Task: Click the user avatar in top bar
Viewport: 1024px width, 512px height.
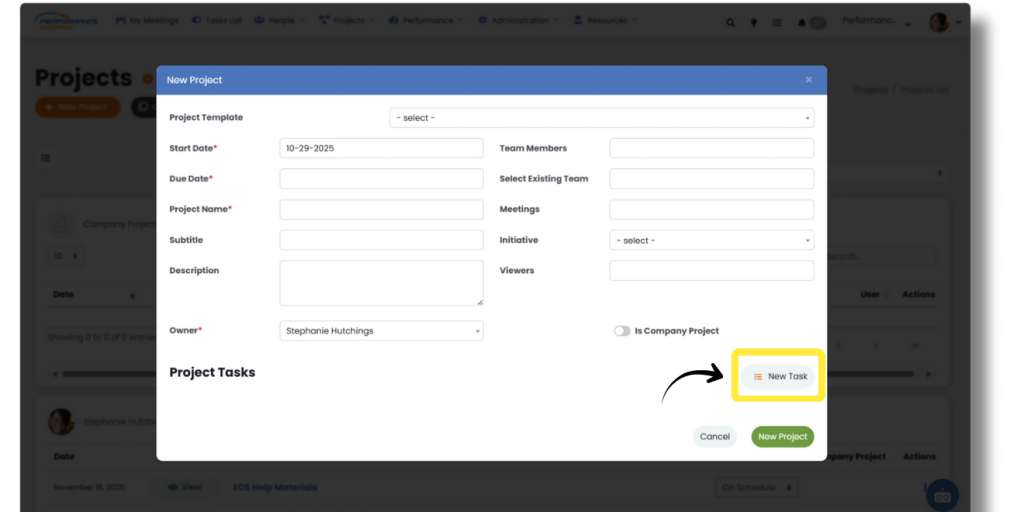Action: (938, 22)
